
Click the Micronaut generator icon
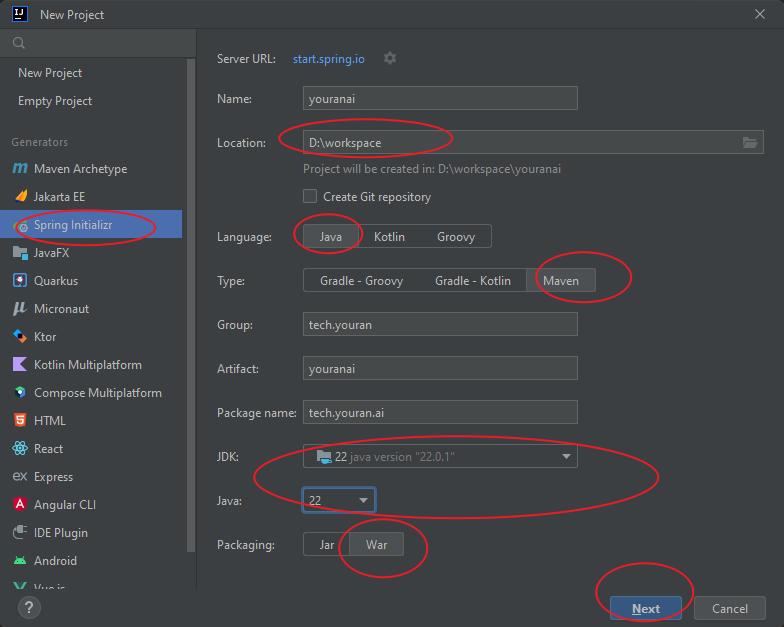[20, 308]
